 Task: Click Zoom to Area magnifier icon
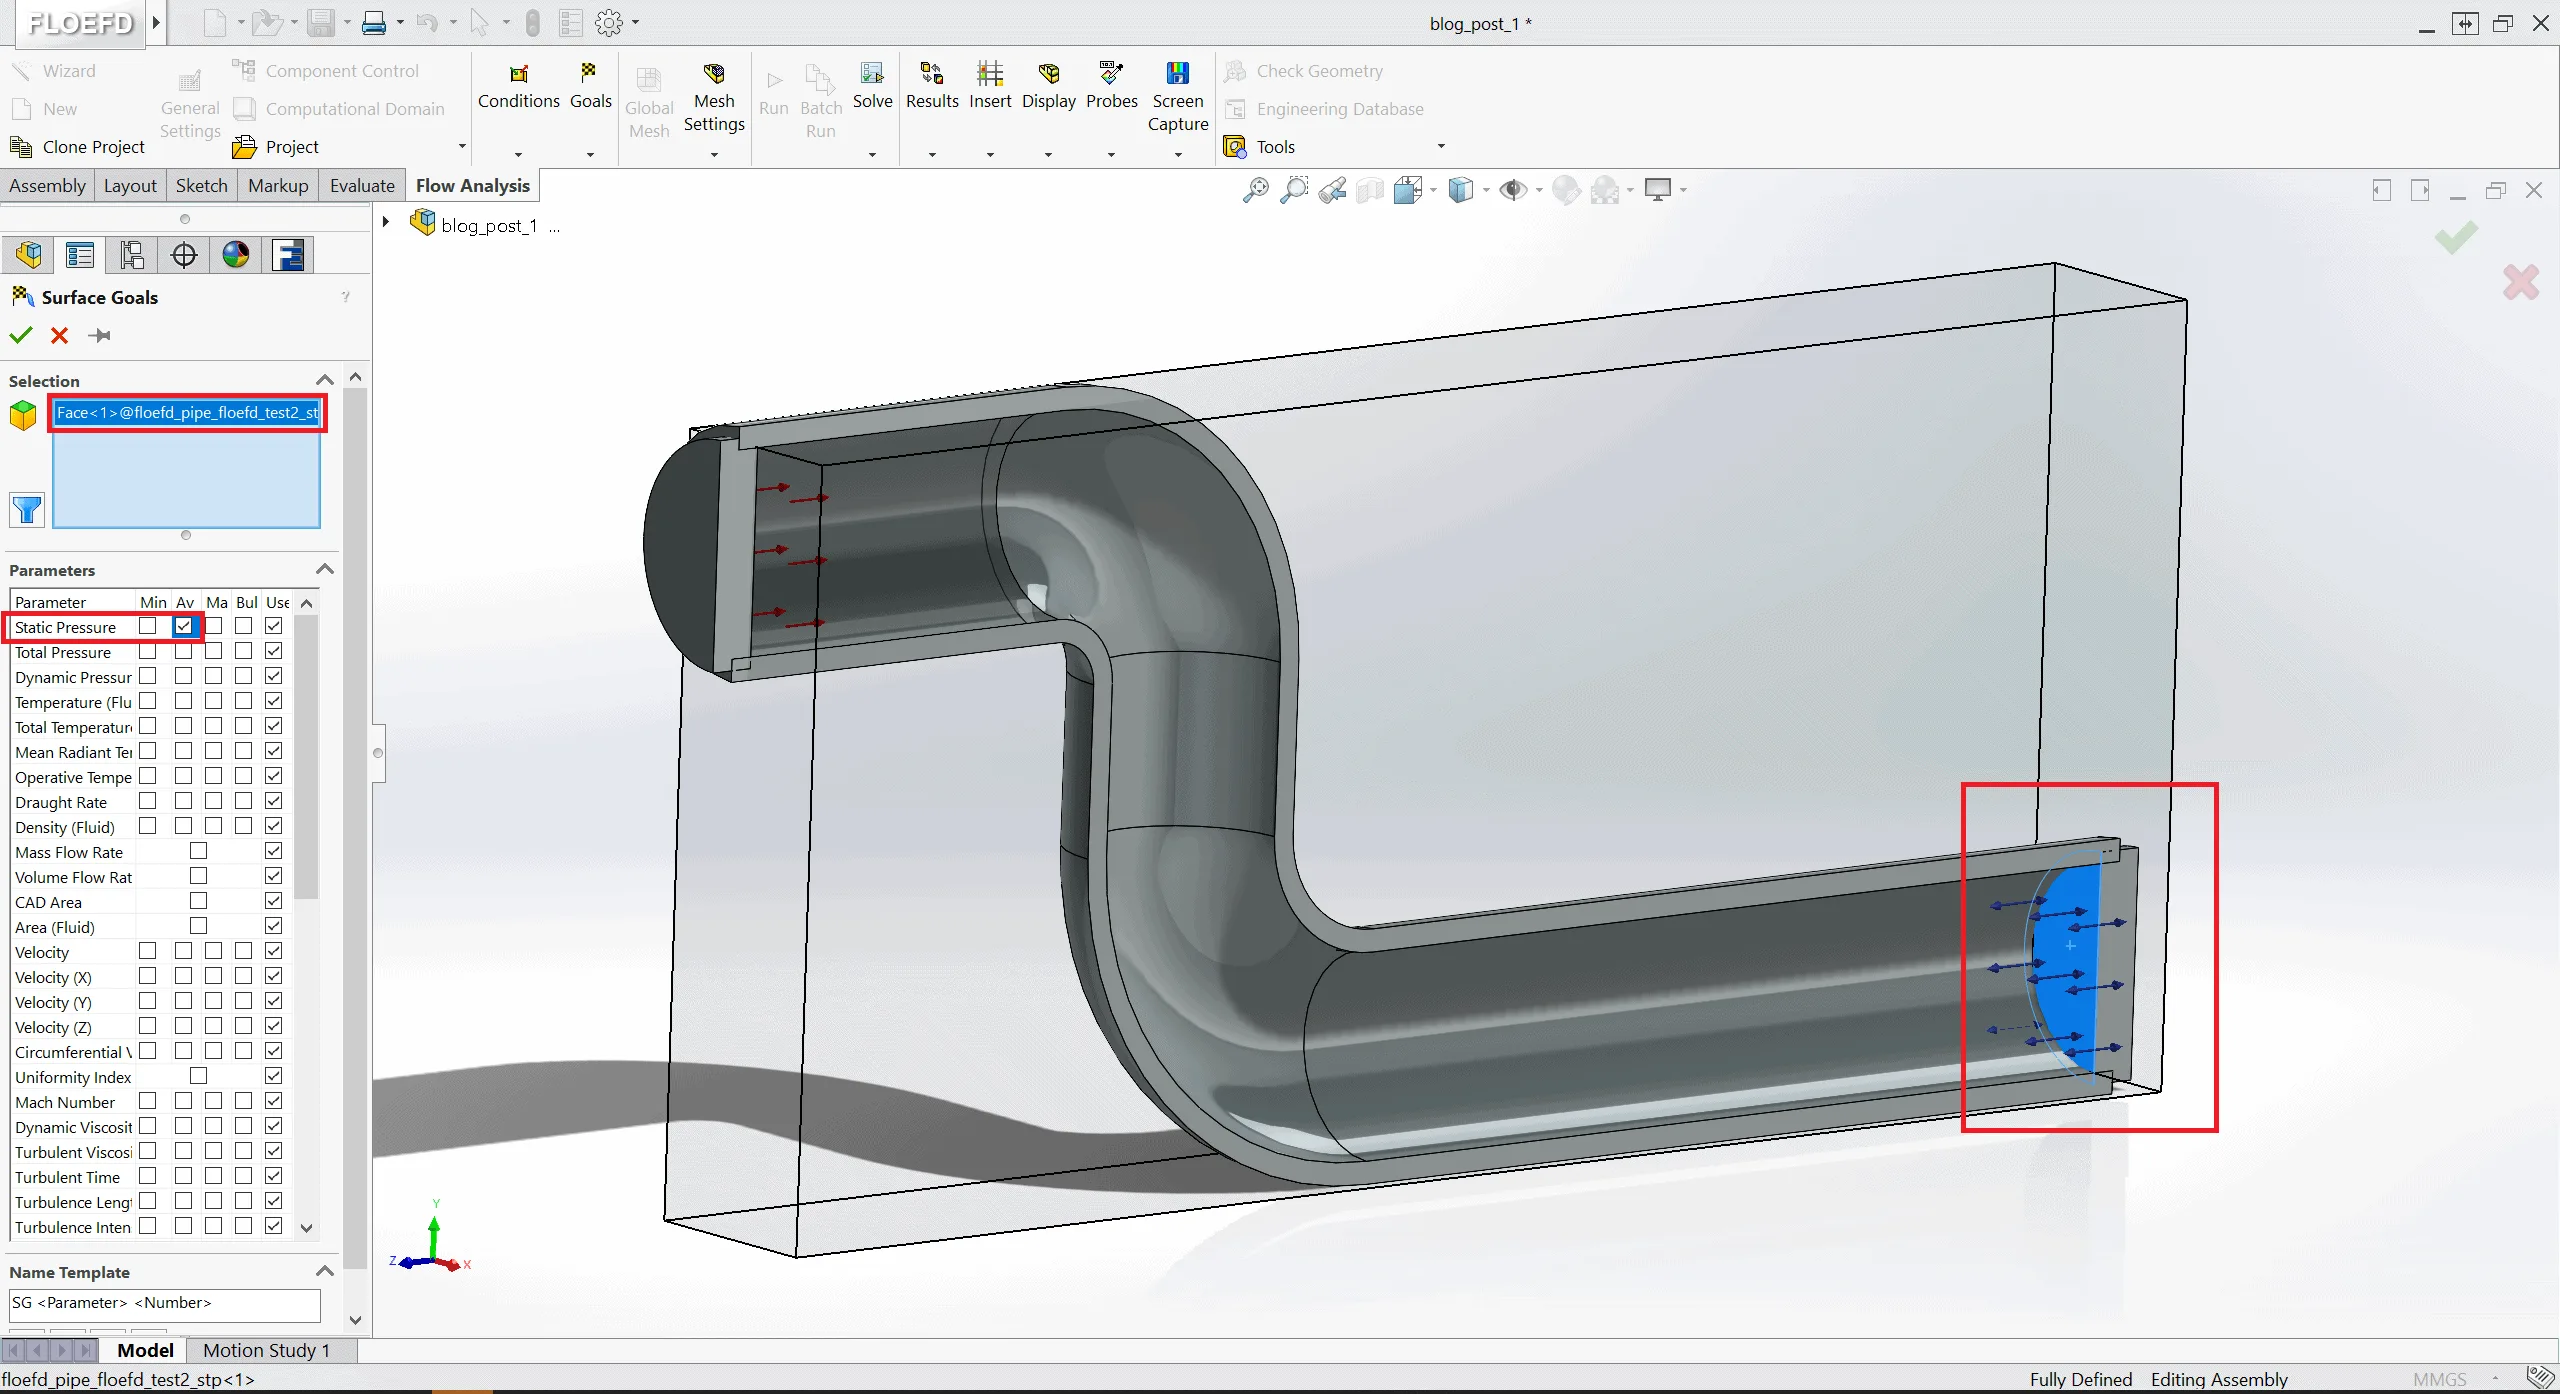click(1294, 190)
